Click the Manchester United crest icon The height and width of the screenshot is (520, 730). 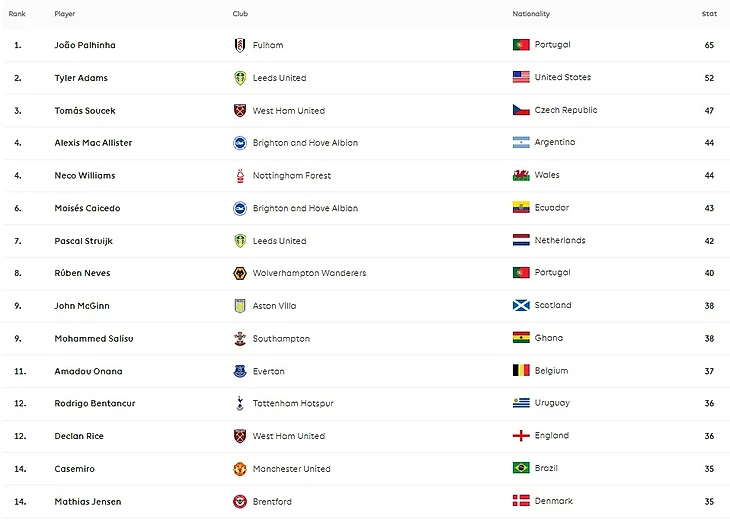(239, 469)
